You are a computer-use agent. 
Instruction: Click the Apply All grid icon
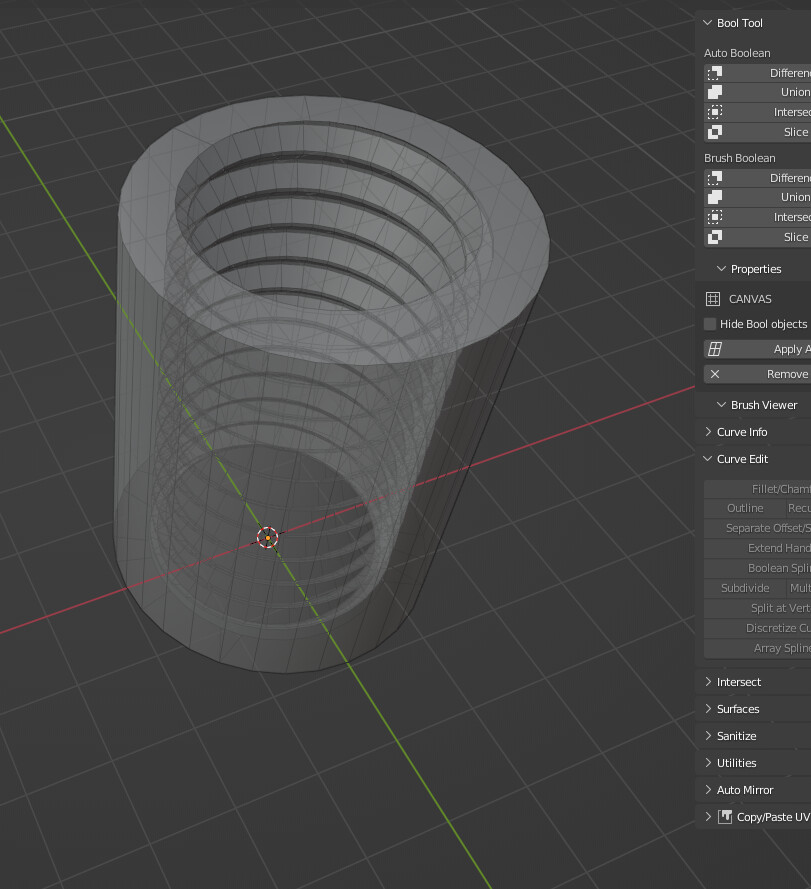(716, 348)
